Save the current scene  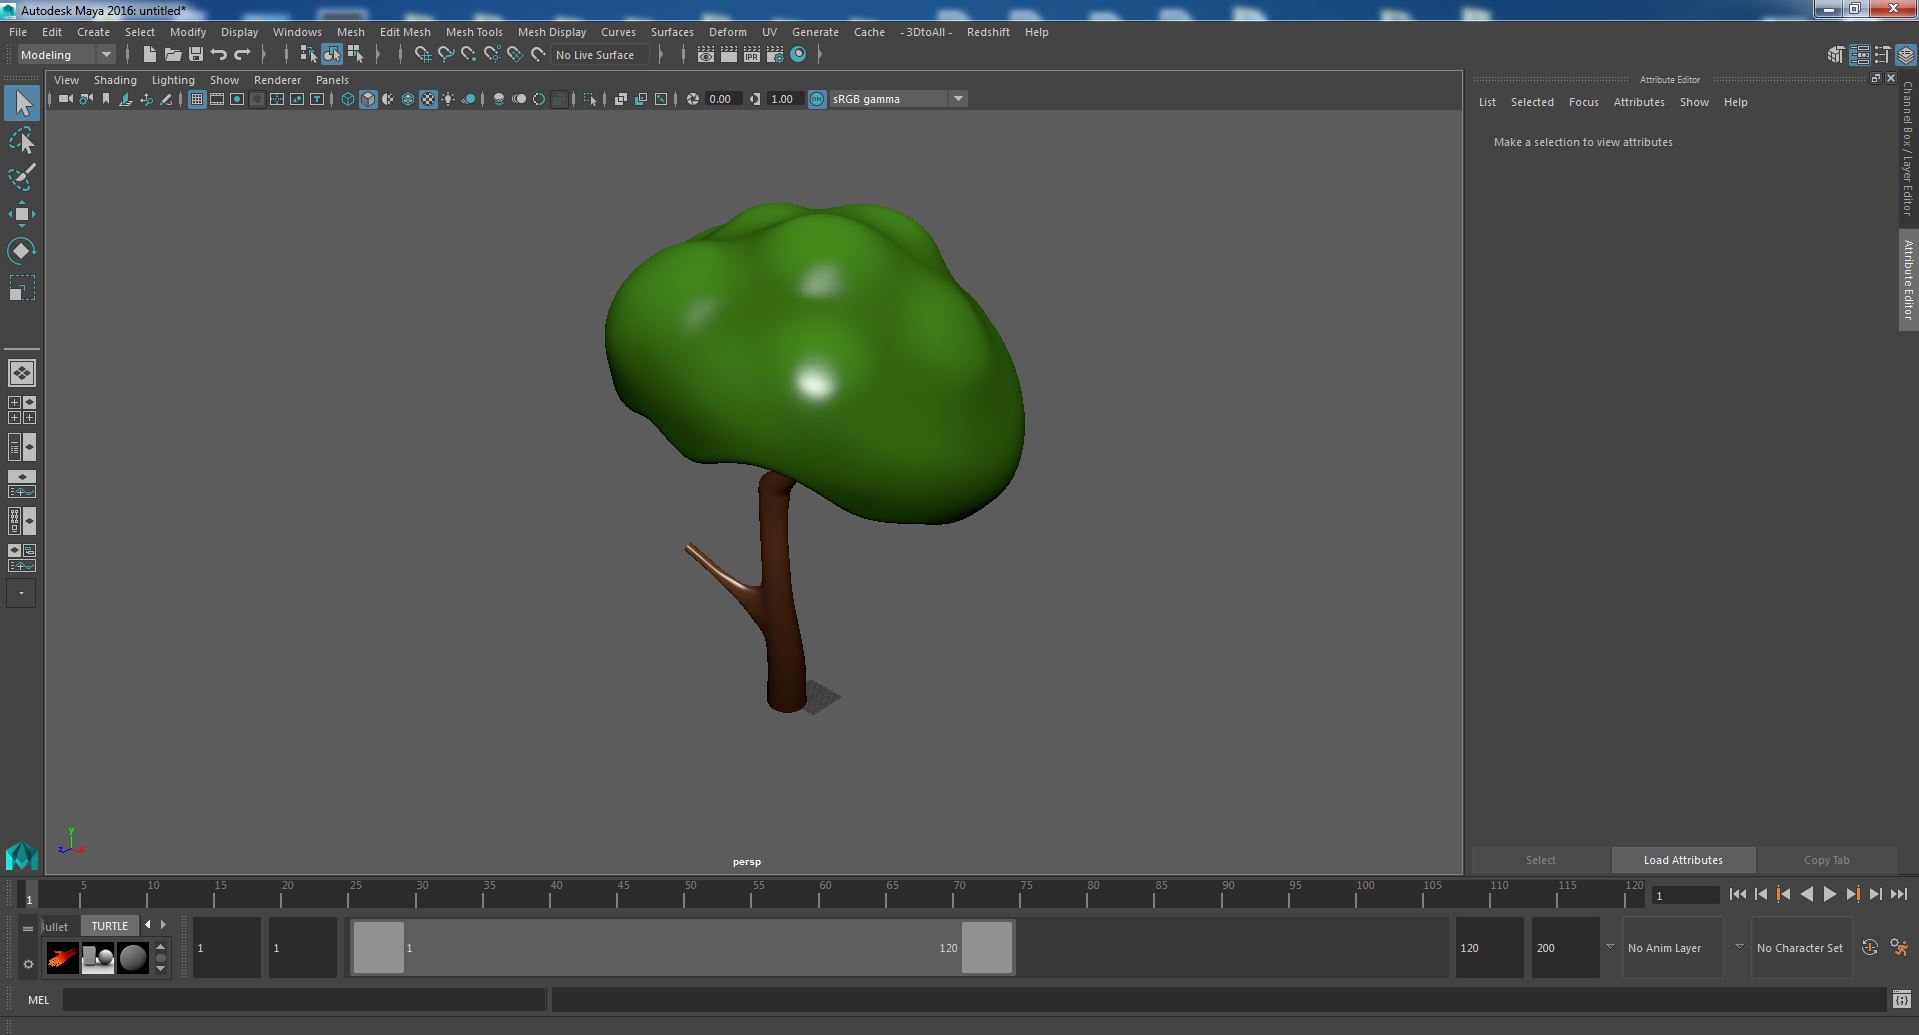(x=195, y=55)
